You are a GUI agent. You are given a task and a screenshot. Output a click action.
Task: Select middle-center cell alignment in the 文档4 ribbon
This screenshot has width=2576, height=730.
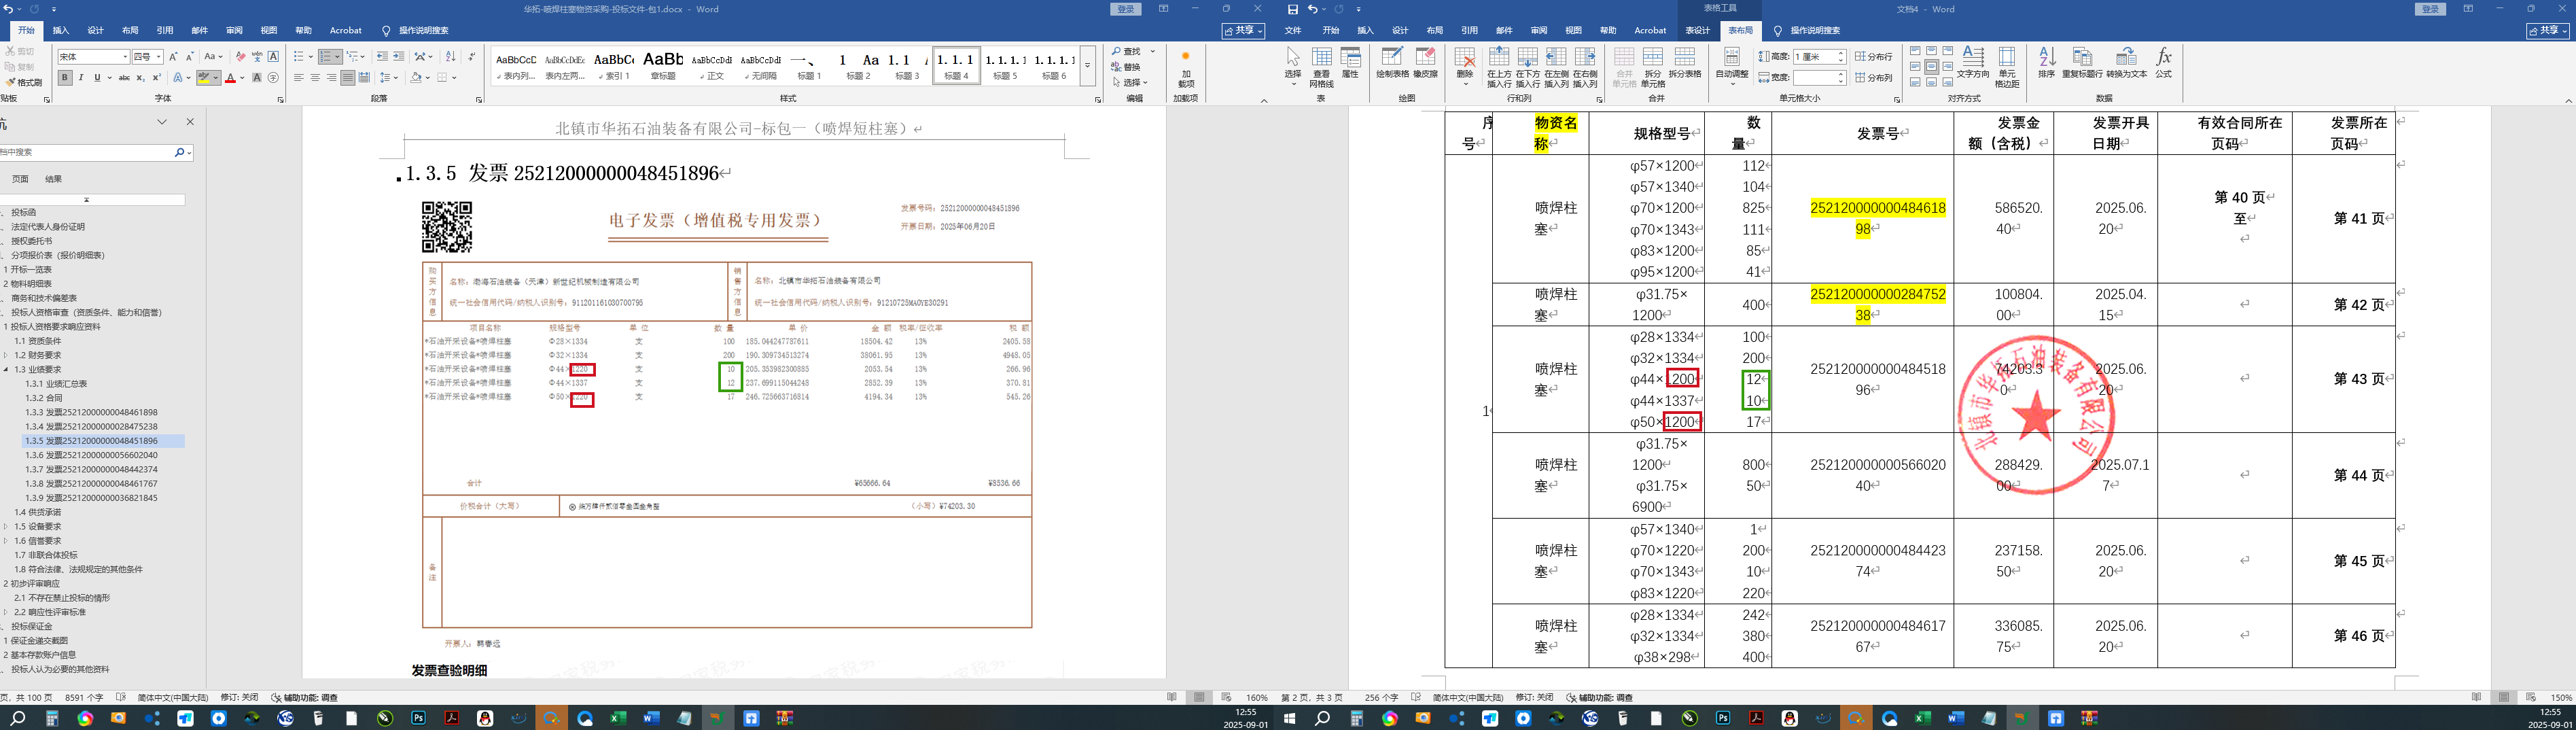(x=1931, y=67)
